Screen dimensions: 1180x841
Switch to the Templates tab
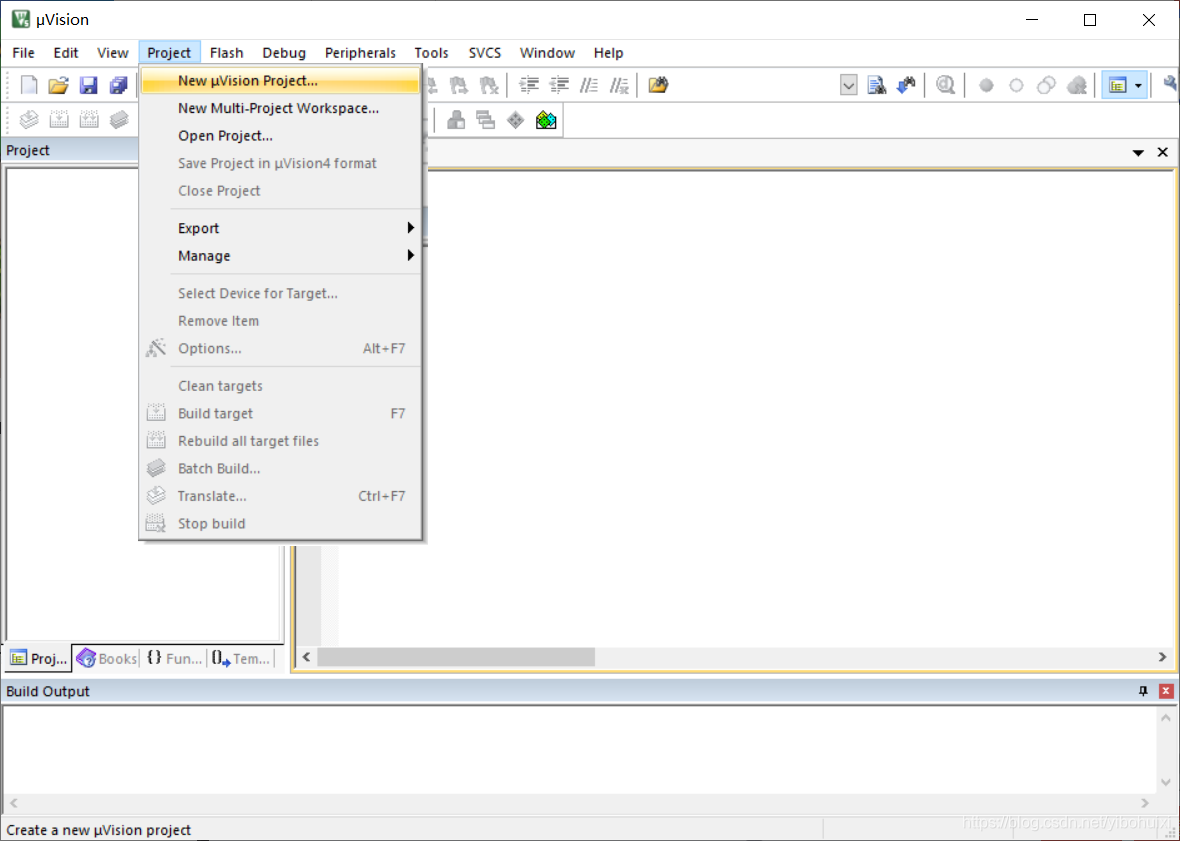pos(241,658)
